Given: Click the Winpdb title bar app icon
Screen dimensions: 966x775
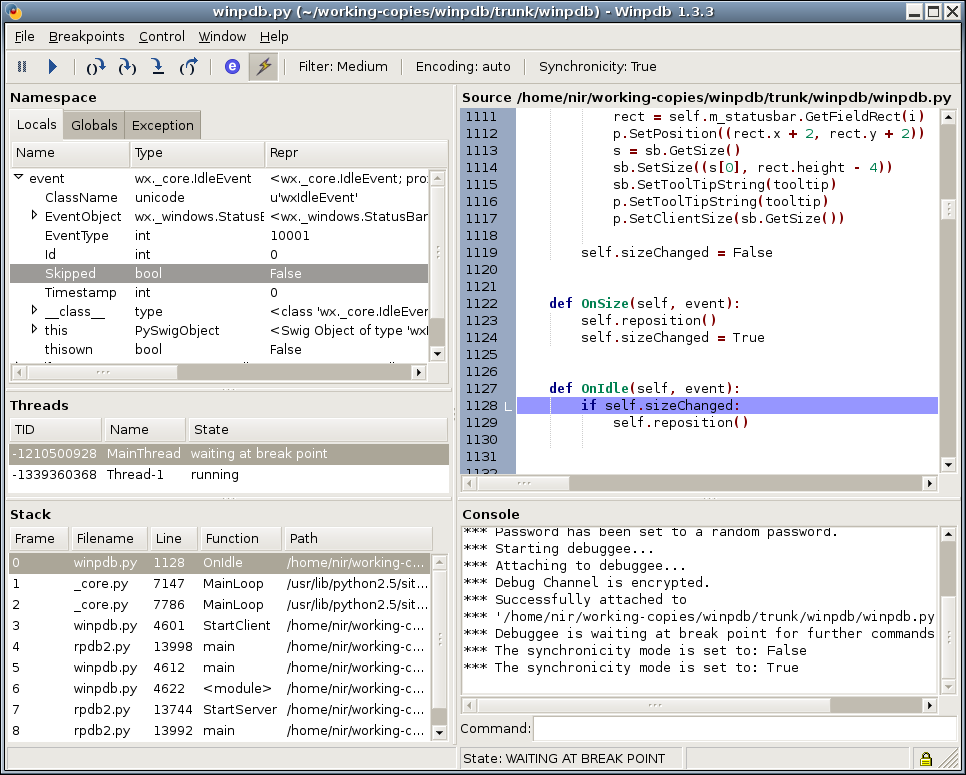Looking at the screenshot, I should click(13, 11).
